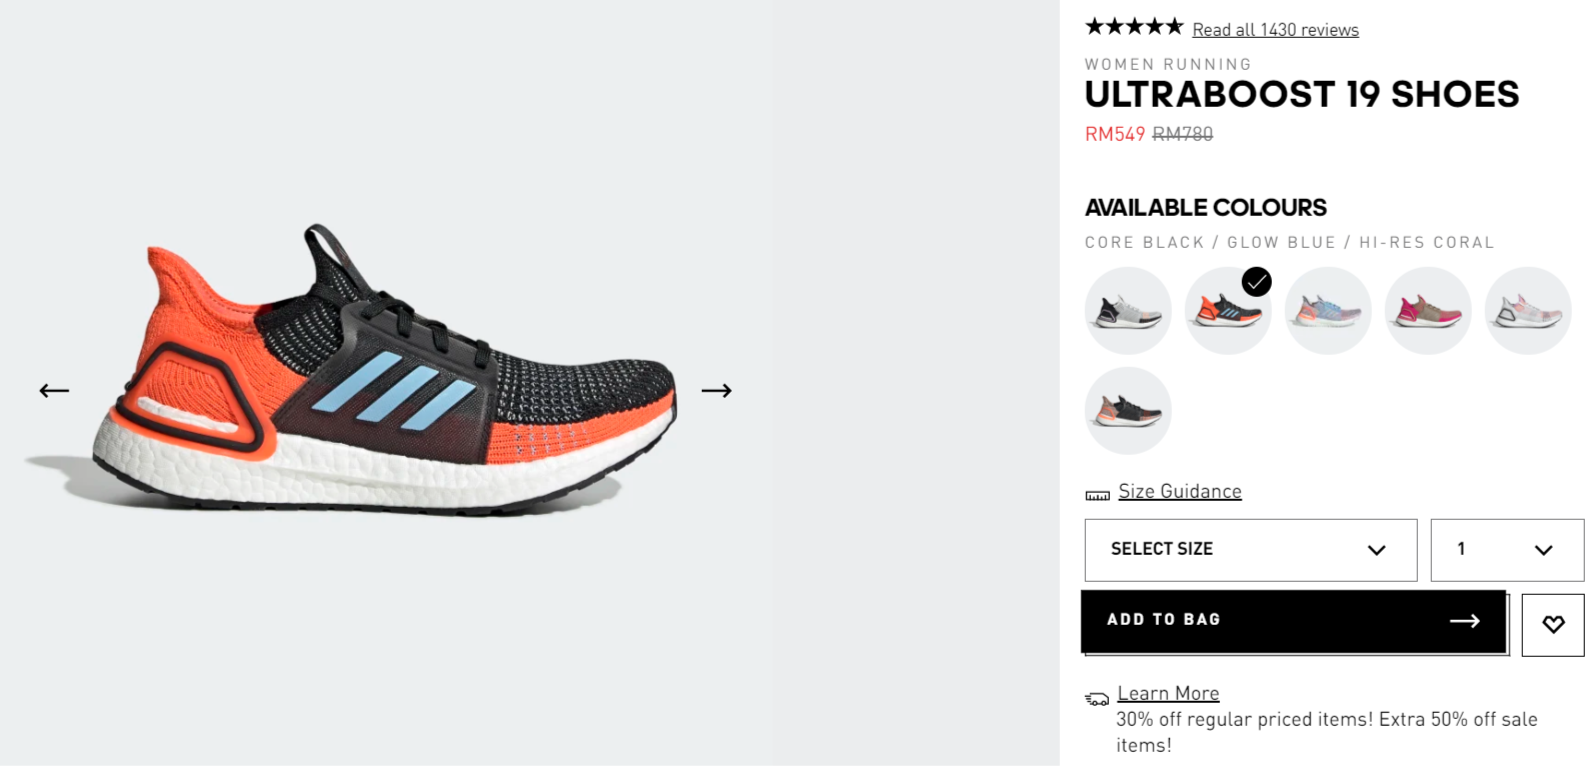Open the Select Size dropdown
1596x784 pixels.
[1251, 550]
